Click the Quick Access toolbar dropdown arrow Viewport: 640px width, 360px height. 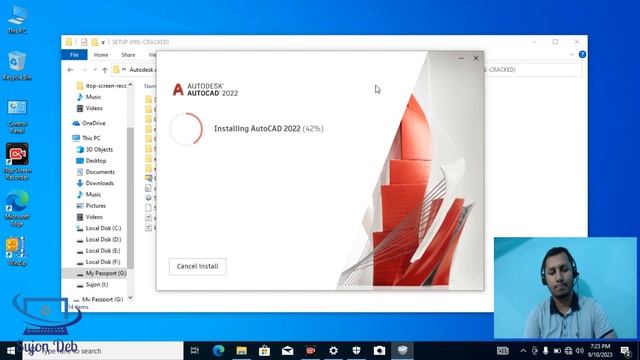click(x=103, y=42)
